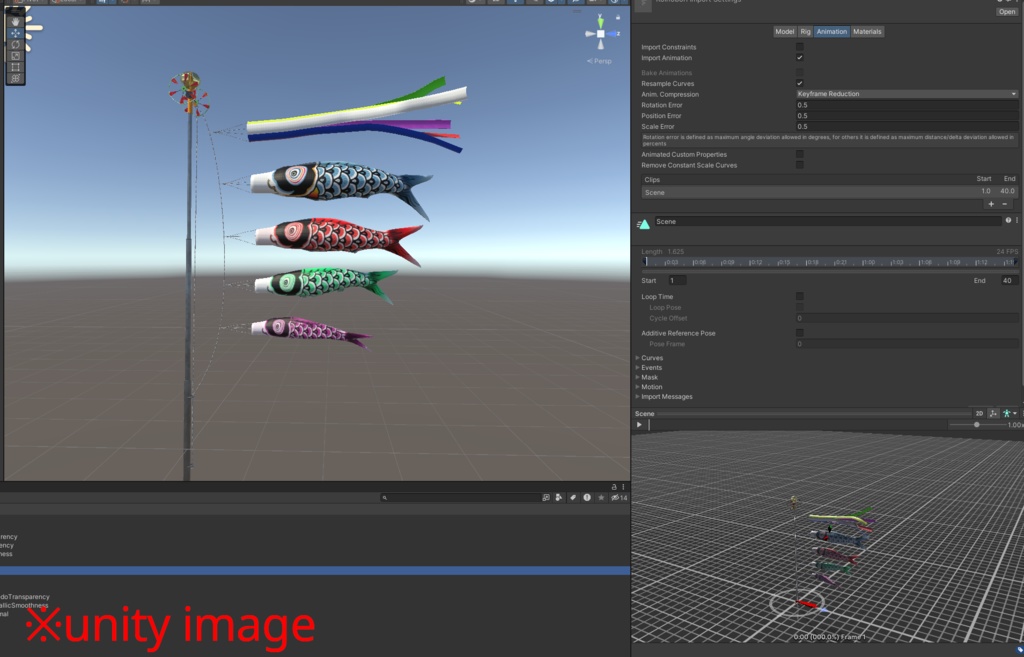Open the preview avatar dropdown
The height and width of the screenshot is (657, 1024).
(x=1010, y=413)
